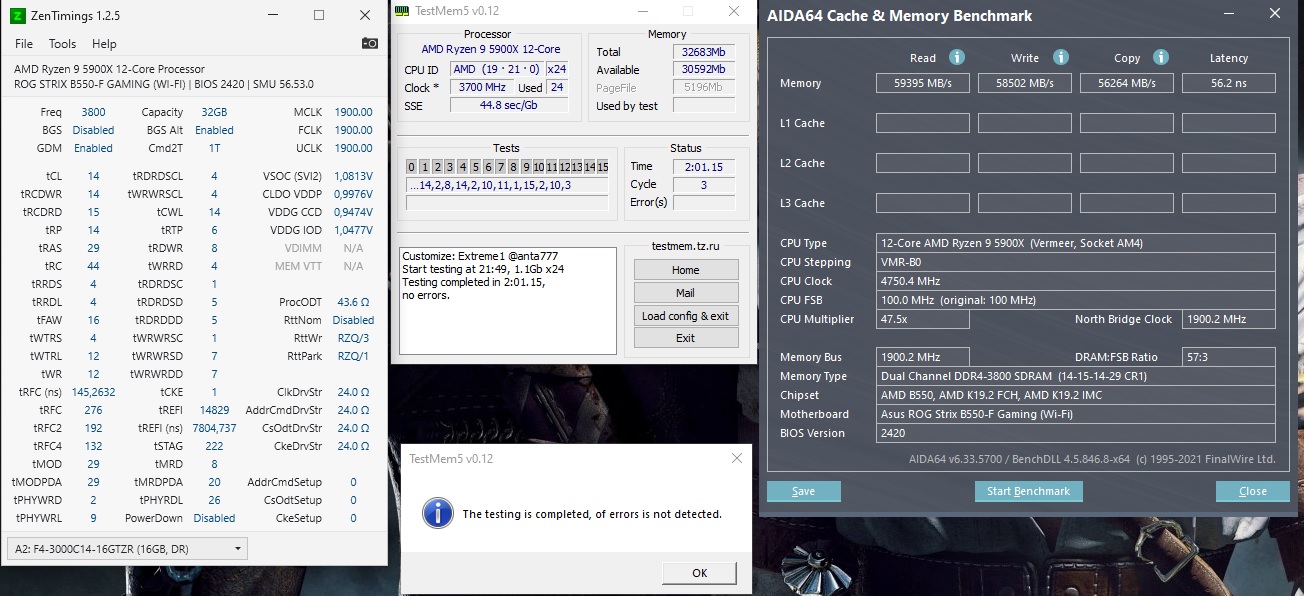Click the VSOC (SVI2) value 1,0813V

tap(352, 176)
